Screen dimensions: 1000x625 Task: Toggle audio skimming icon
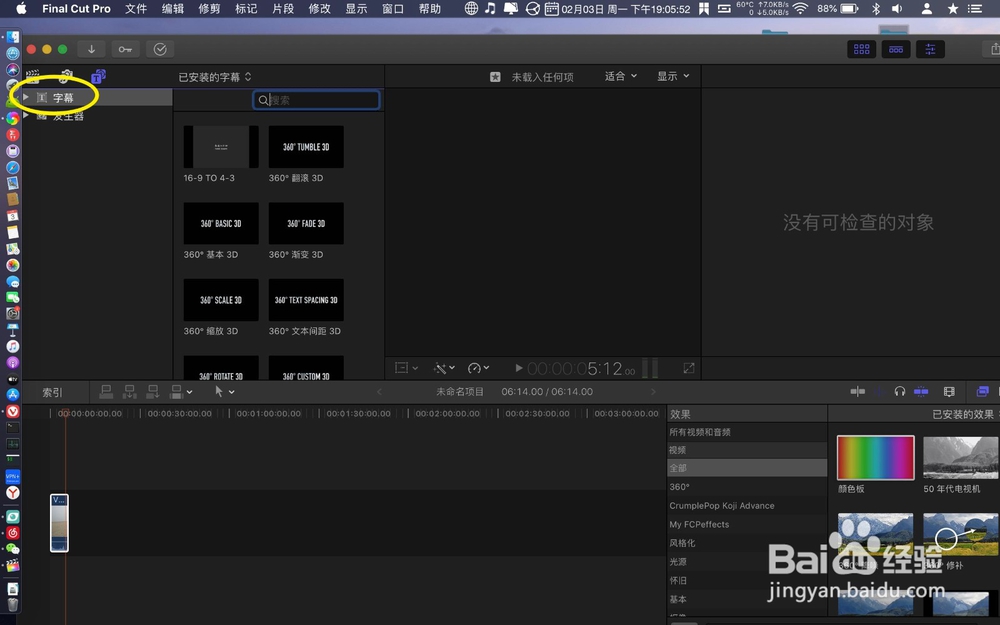[879, 391]
